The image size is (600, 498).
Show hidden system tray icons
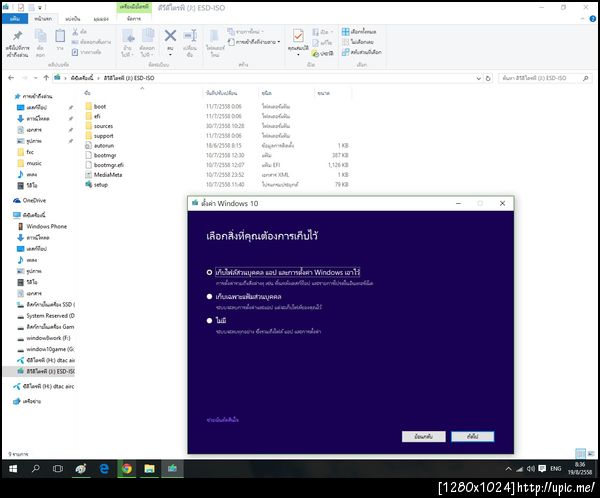pos(509,469)
